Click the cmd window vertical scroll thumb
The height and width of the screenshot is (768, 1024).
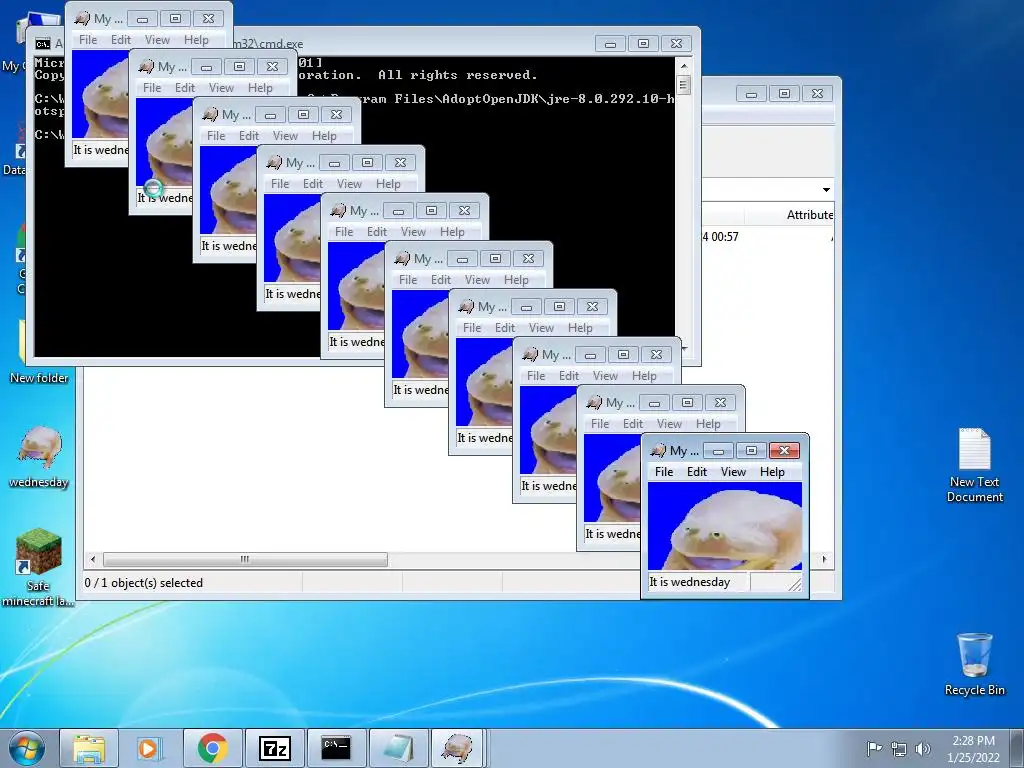point(683,85)
